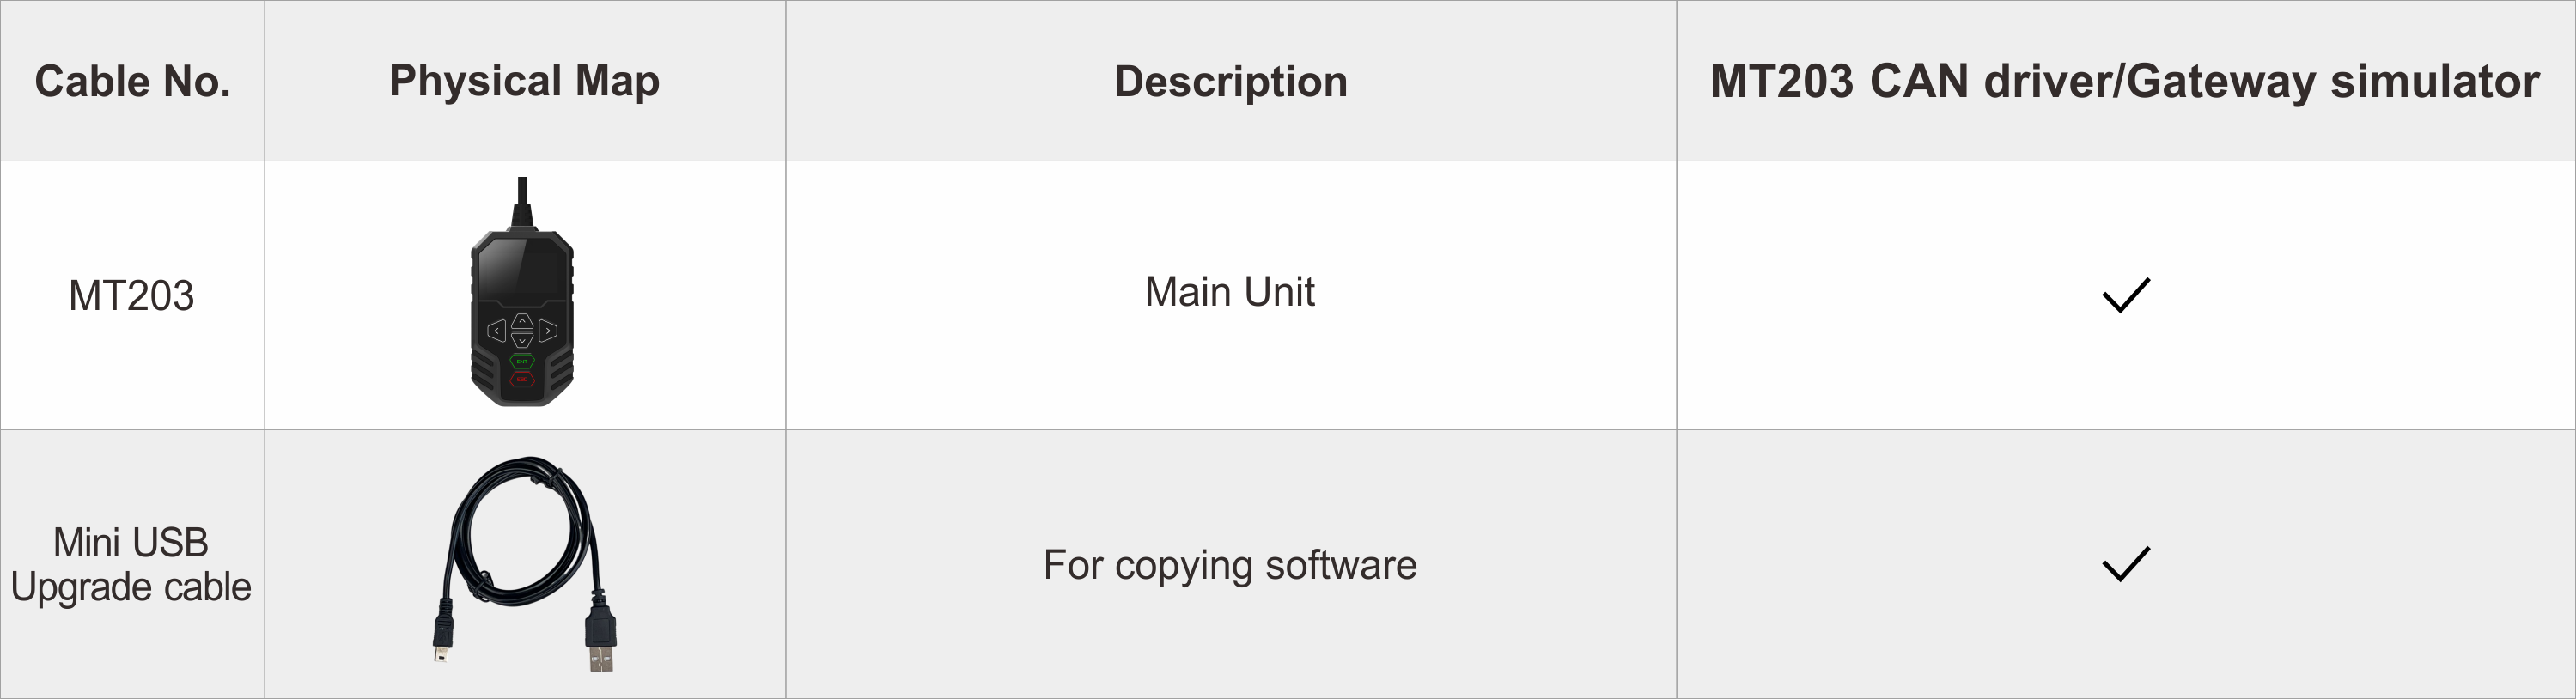Click the checkmark in the copying software row

tap(2125, 564)
